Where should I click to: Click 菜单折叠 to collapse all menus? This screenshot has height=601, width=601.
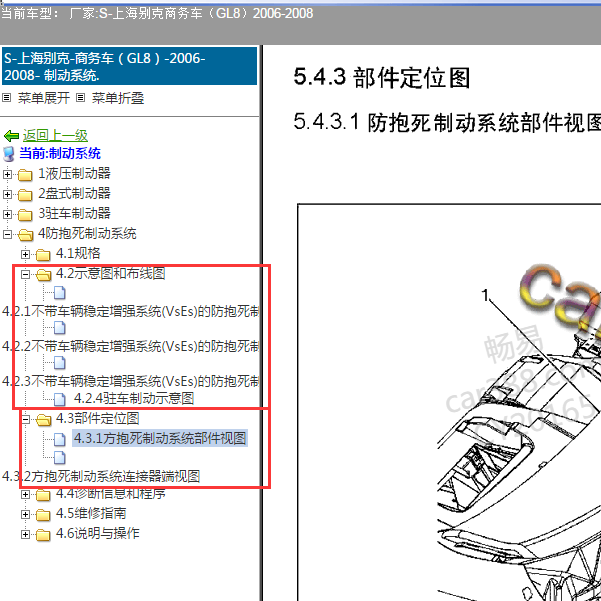pos(117,98)
